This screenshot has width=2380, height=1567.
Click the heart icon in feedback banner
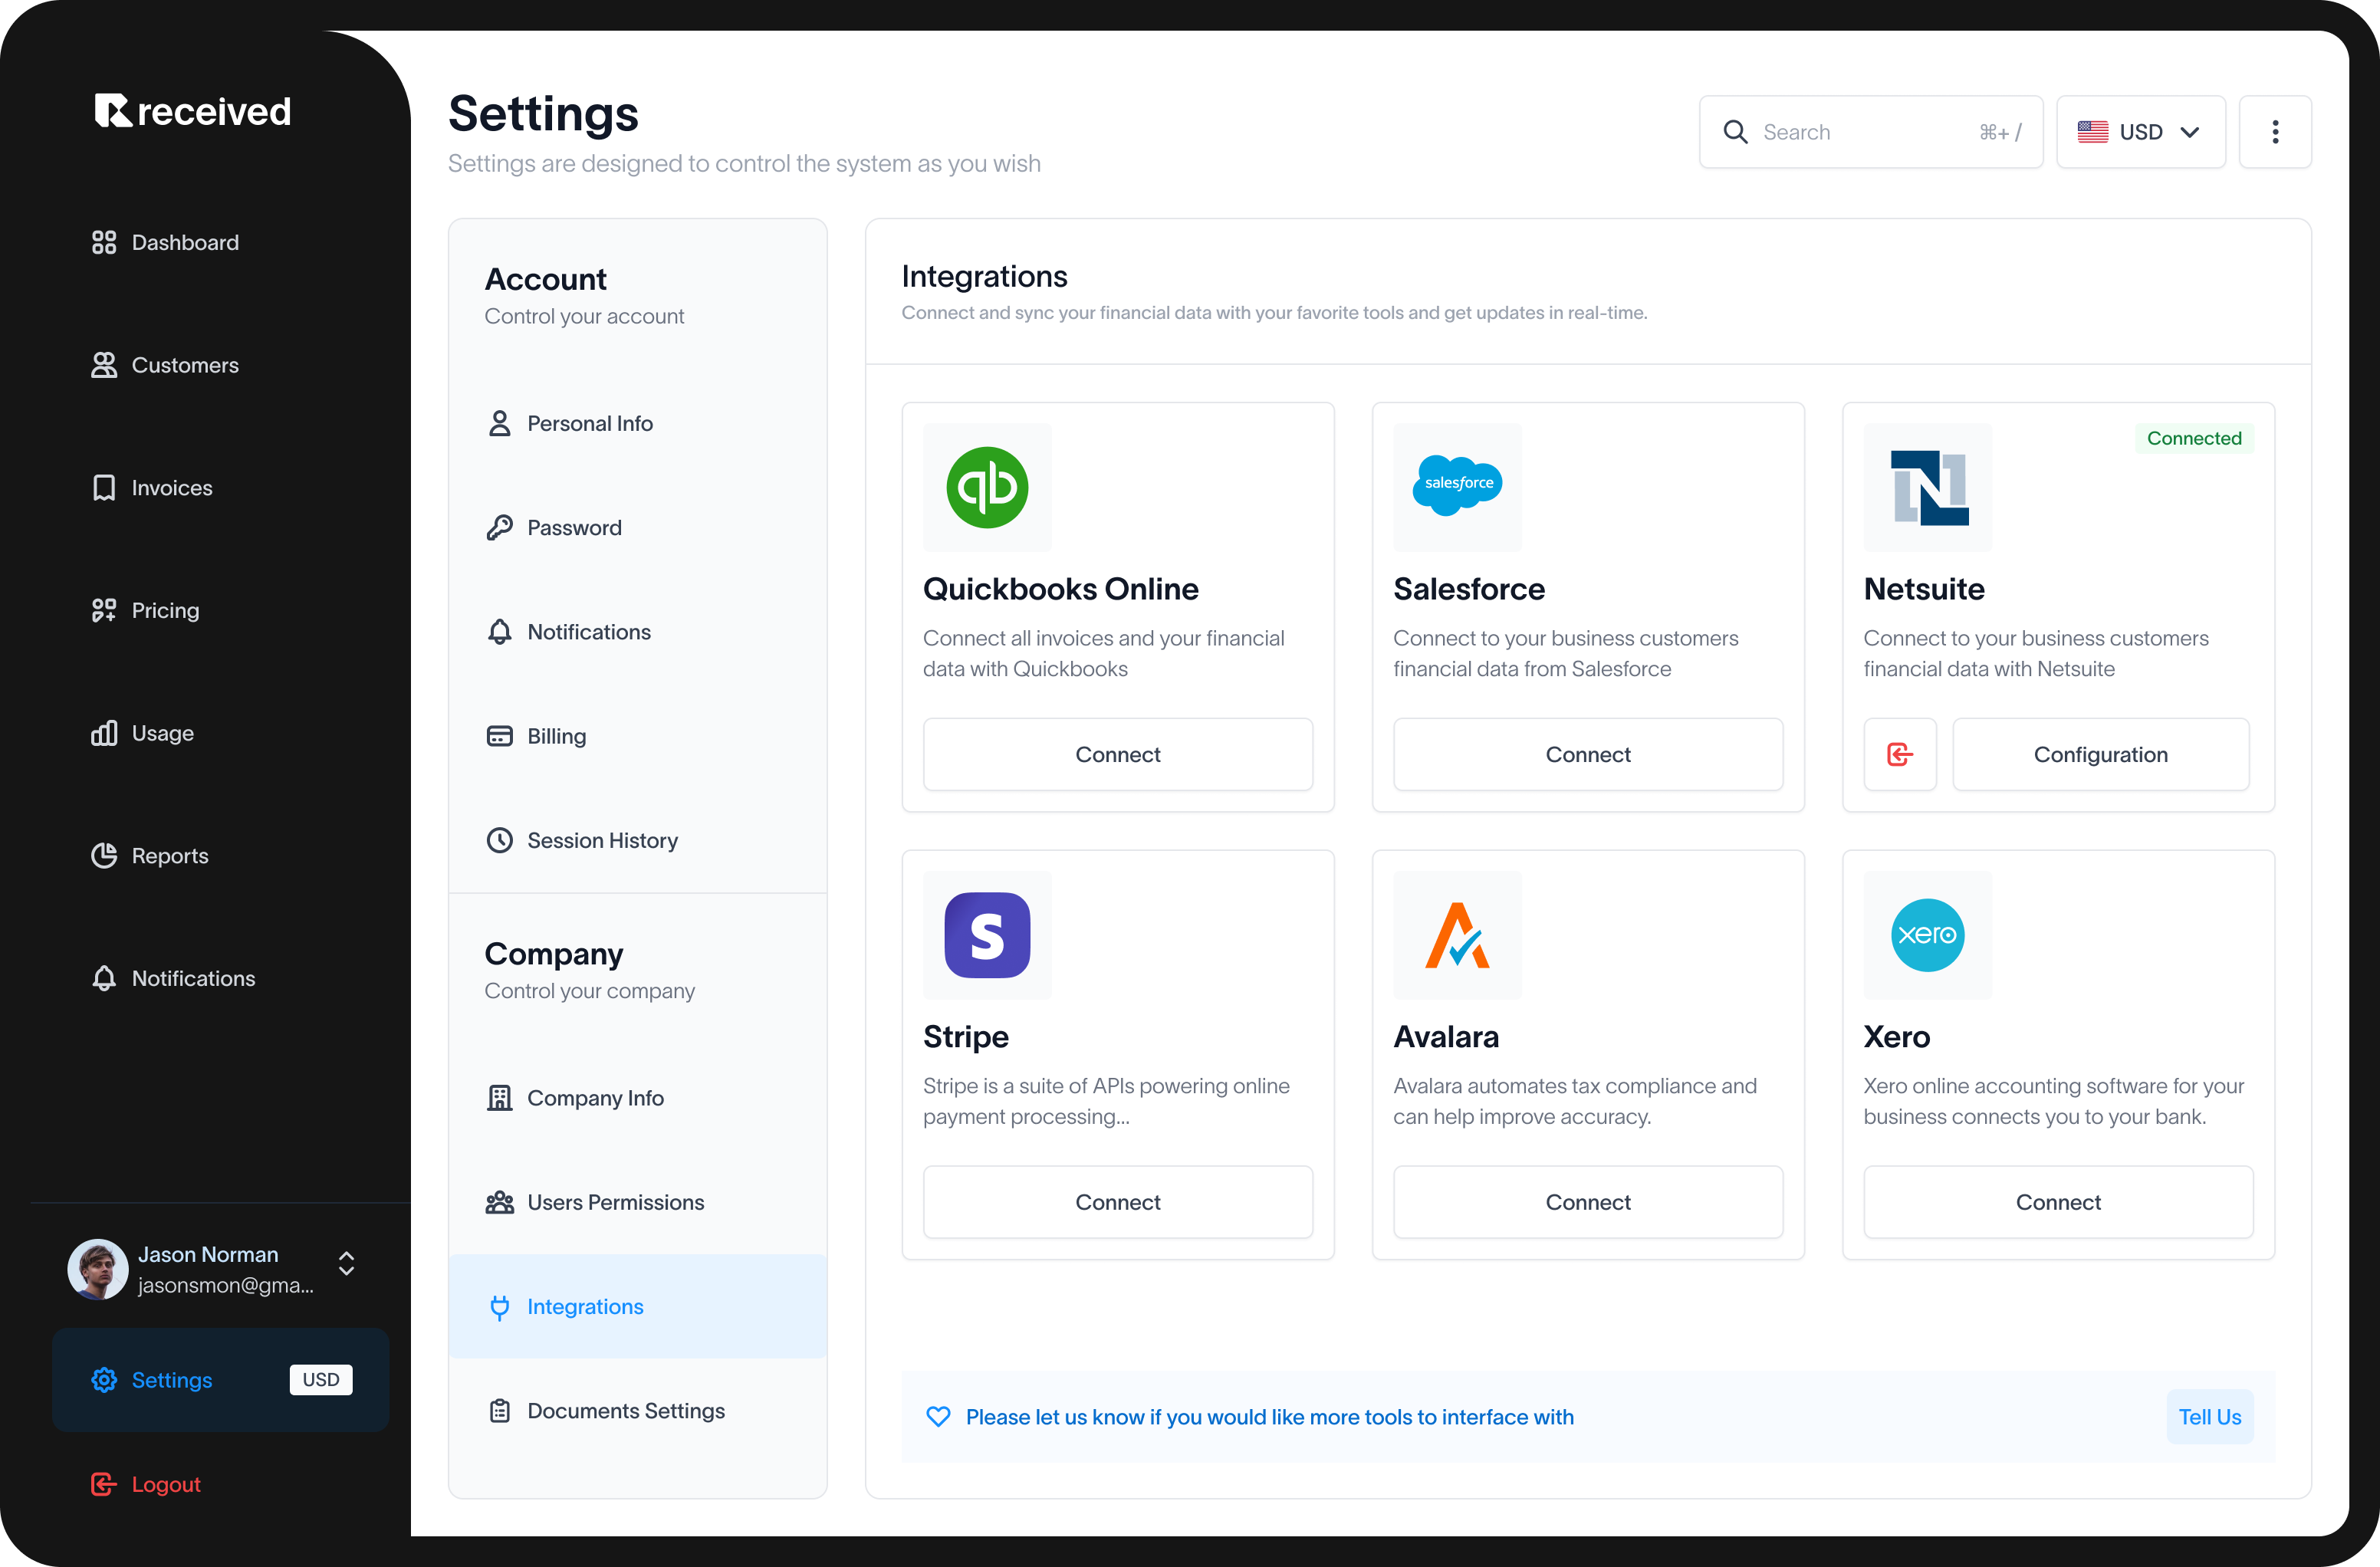coord(938,1416)
